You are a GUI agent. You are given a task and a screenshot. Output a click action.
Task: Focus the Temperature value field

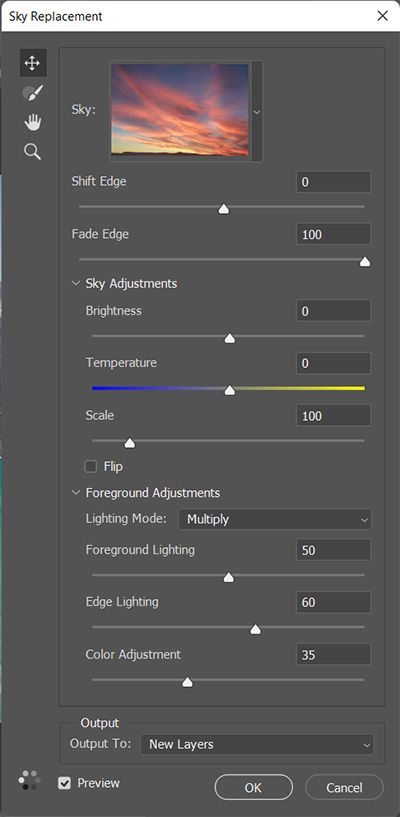click(333, 363)
